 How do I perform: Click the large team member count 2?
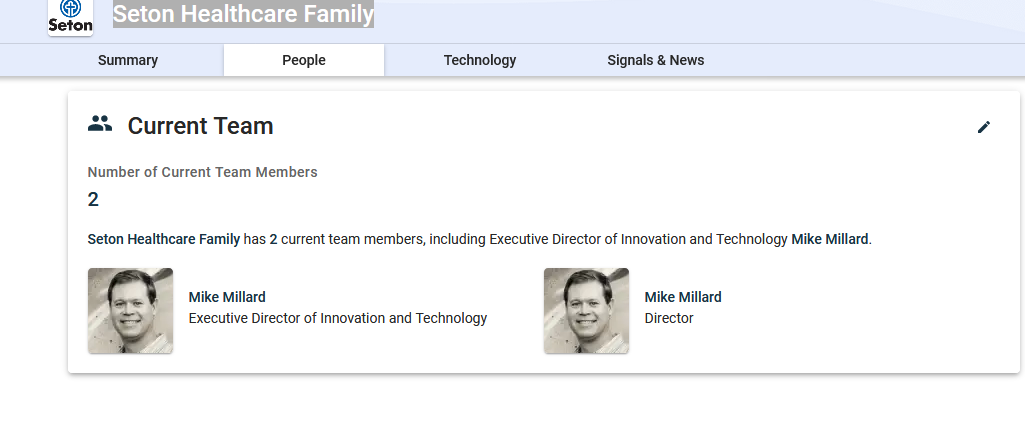point(93,199)
